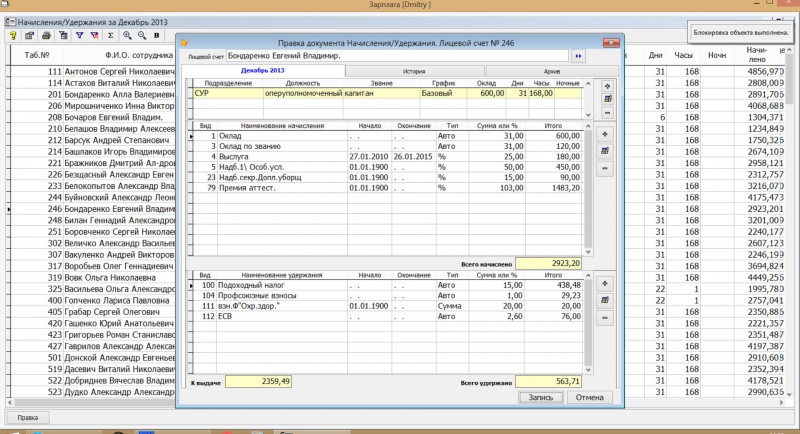The image size is (800, 434).
Task: Click the down arrow of the начисления grid scrollbar
Action: [588, 251]
